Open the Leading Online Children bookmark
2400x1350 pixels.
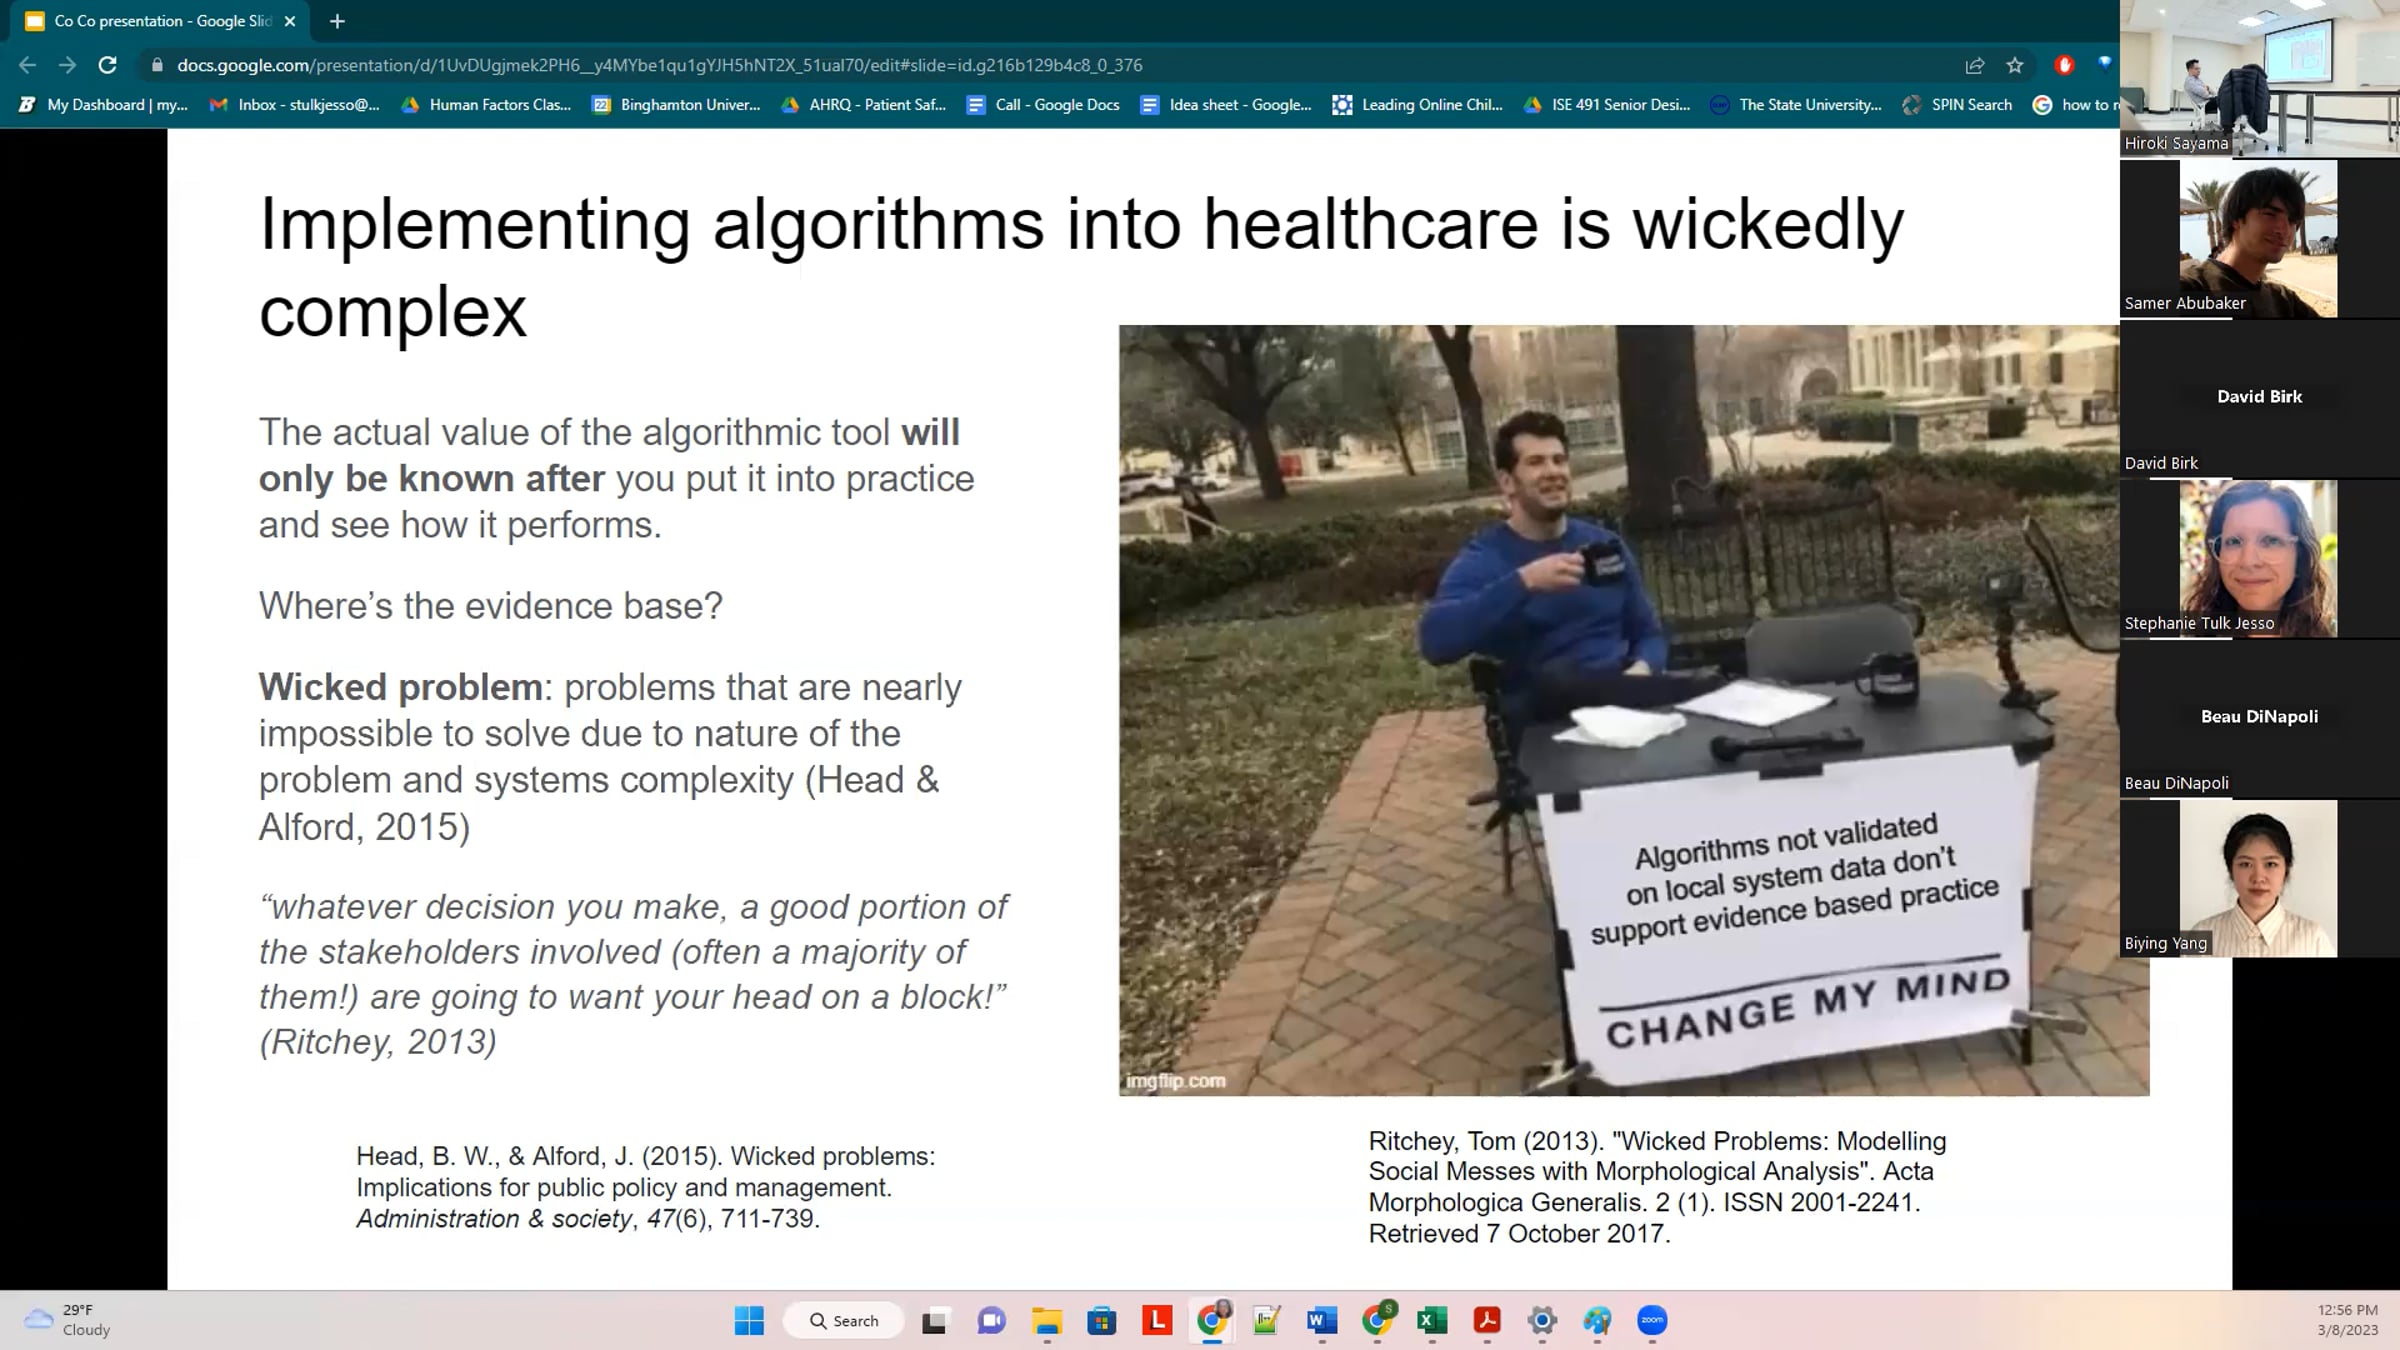(1418, 105)
